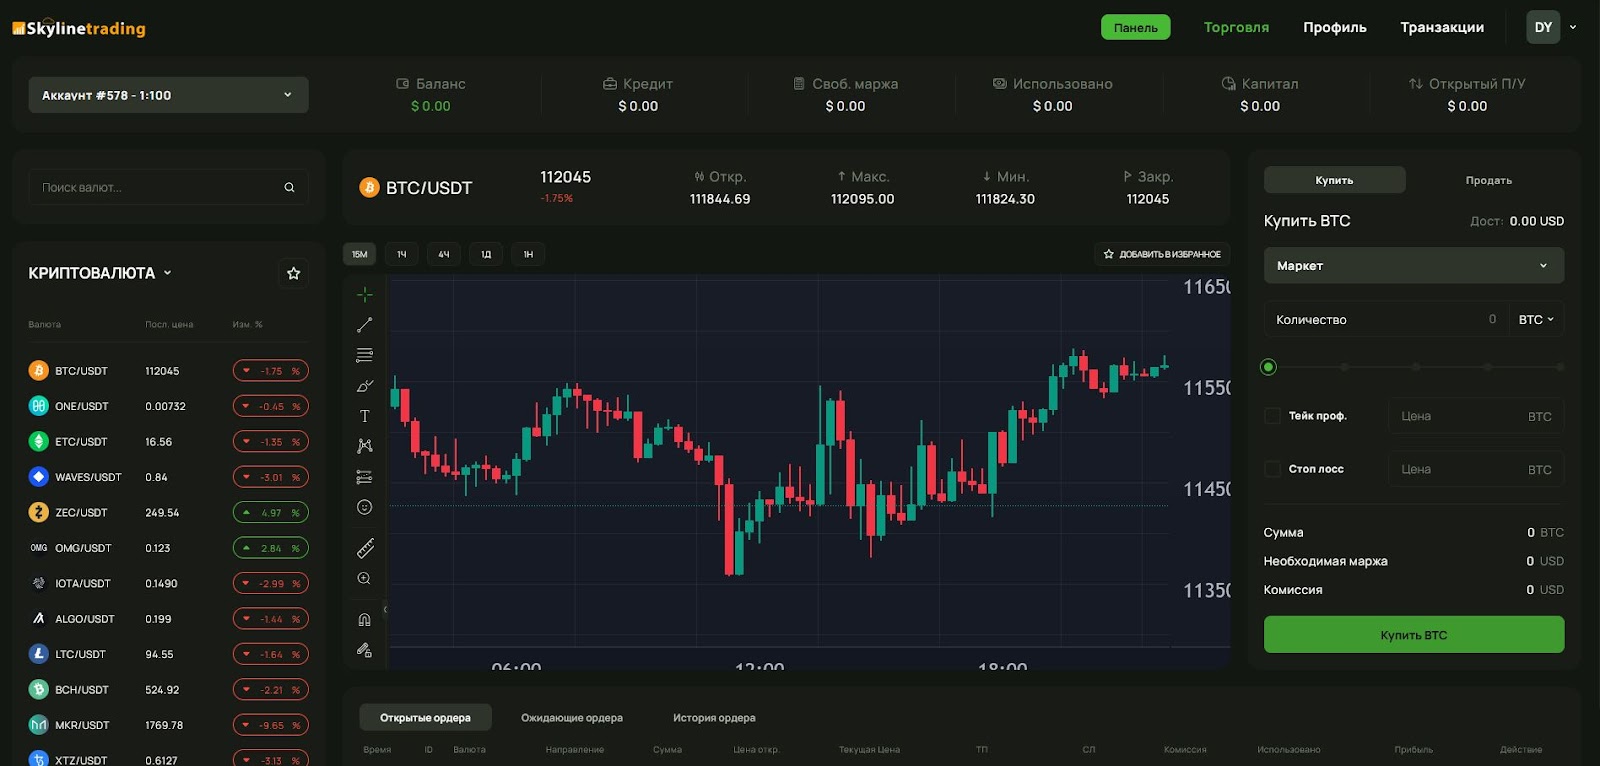Click the MKR/USDT coin icon
Screen dimensions: 1600x766
pos(38,725)
